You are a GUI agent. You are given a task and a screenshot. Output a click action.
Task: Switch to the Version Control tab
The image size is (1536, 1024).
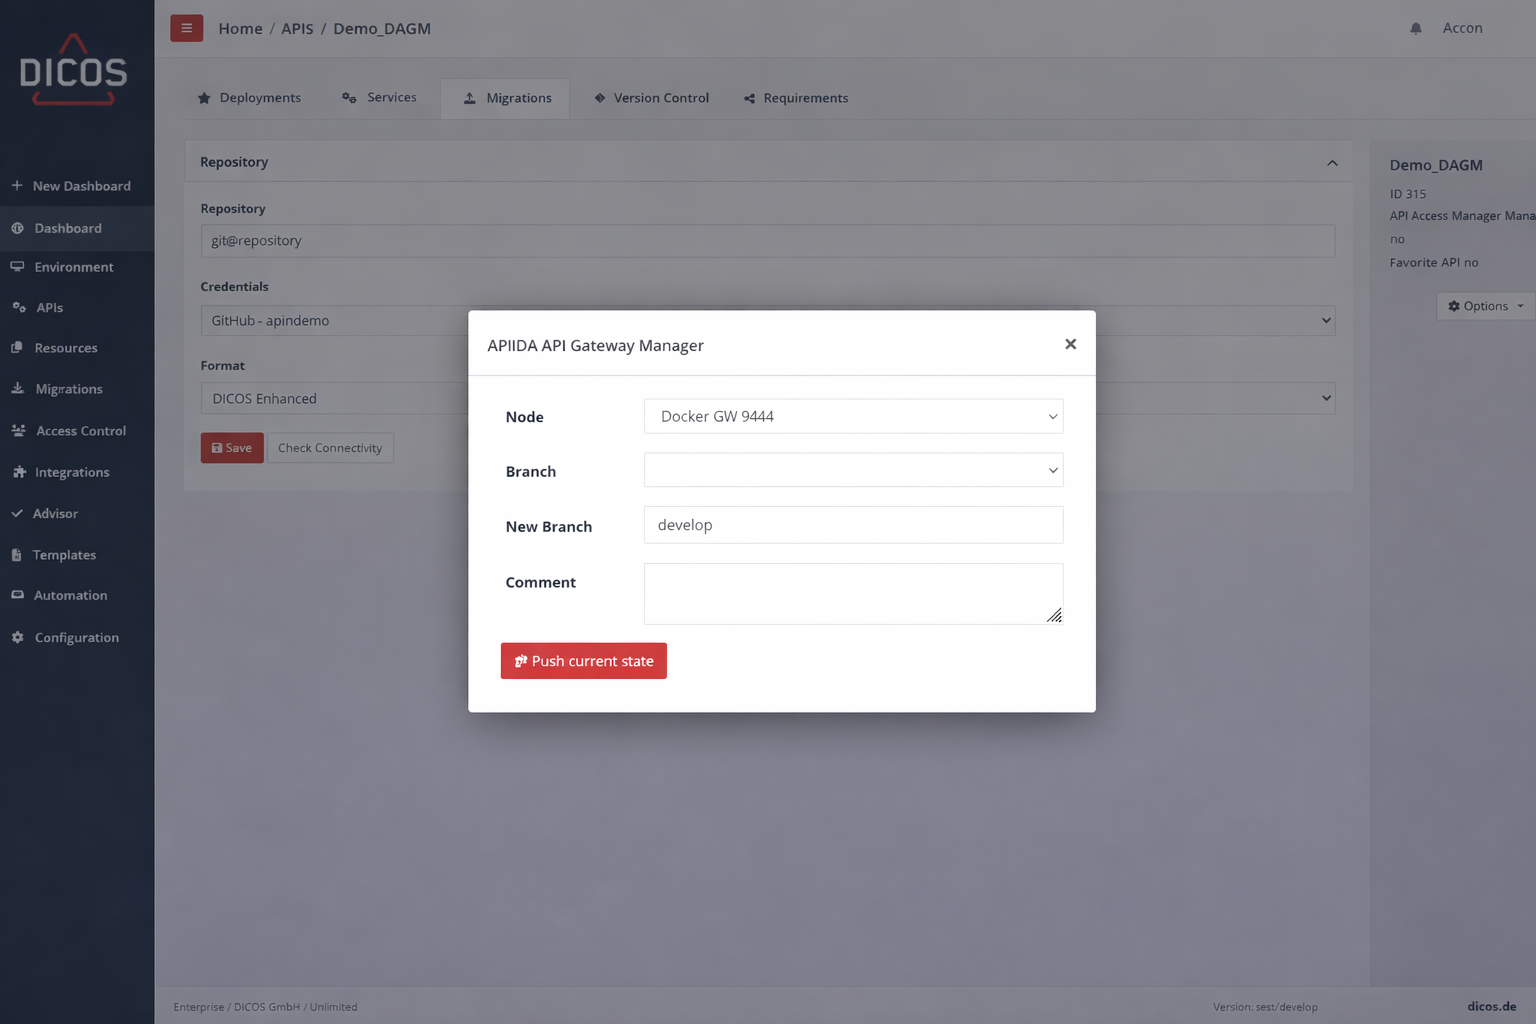[651, 98]
